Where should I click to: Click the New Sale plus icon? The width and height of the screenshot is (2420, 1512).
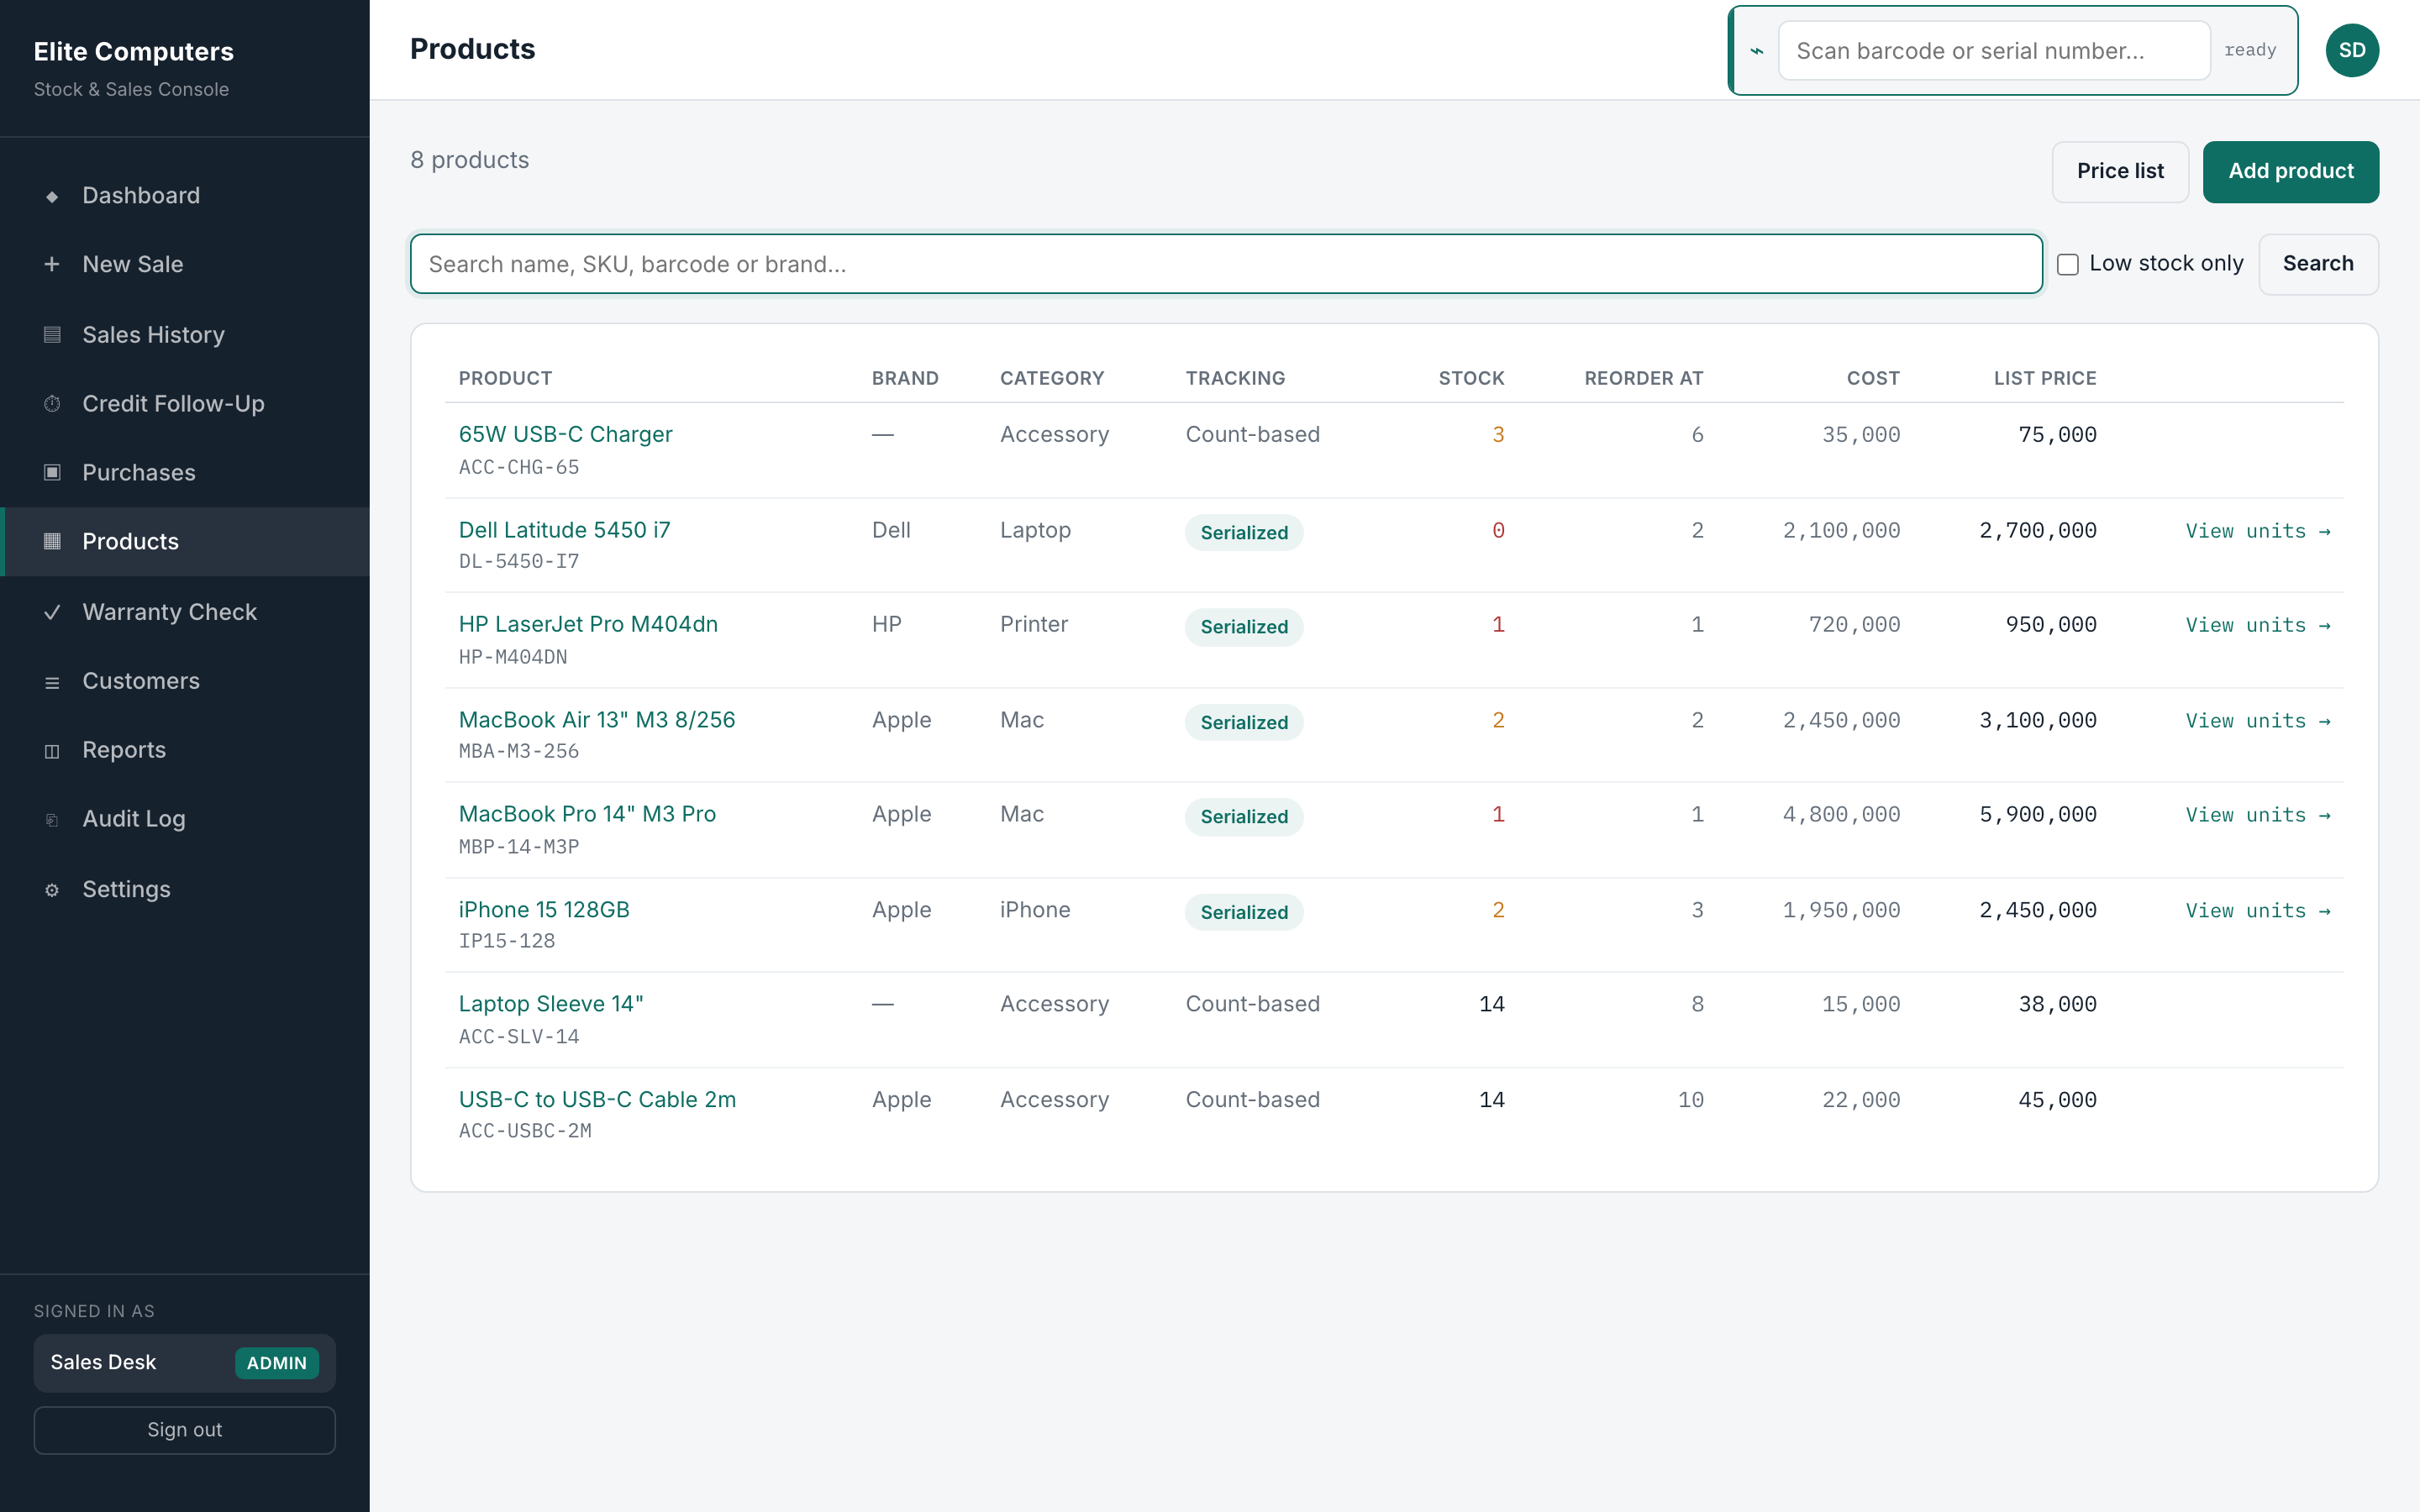point(52,264)
